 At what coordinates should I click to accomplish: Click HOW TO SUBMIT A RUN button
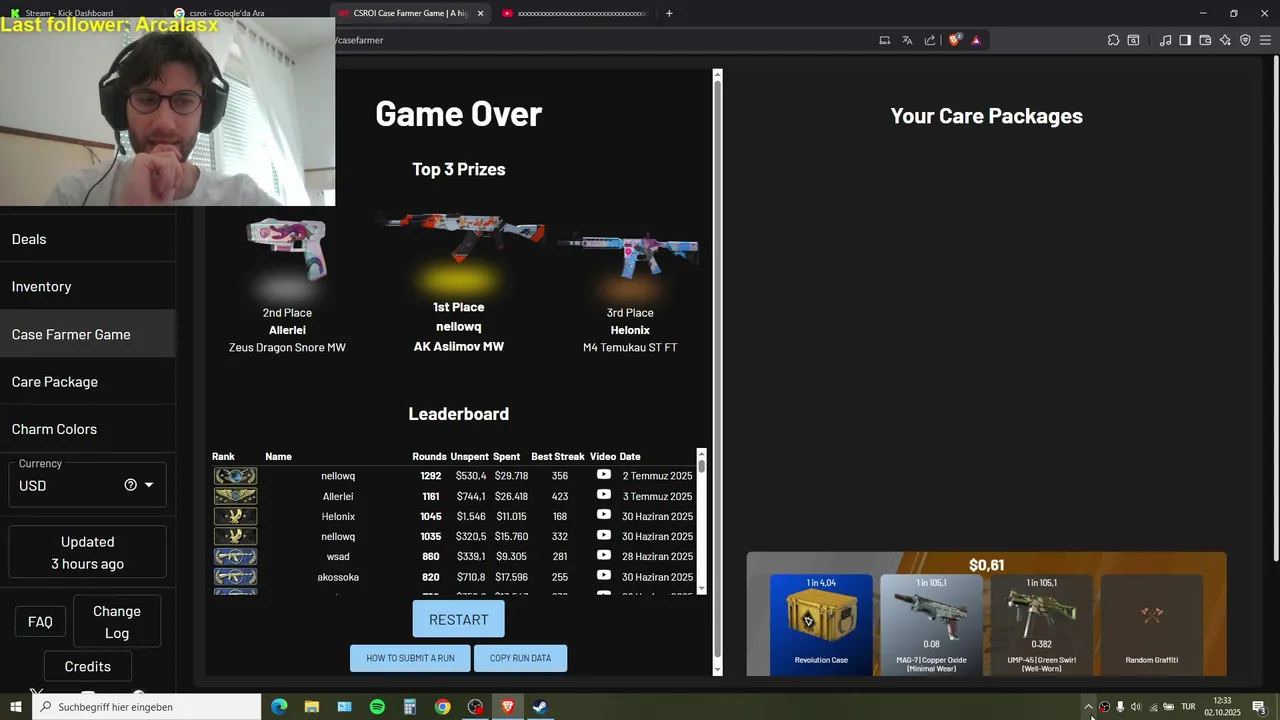pos(410,658)
